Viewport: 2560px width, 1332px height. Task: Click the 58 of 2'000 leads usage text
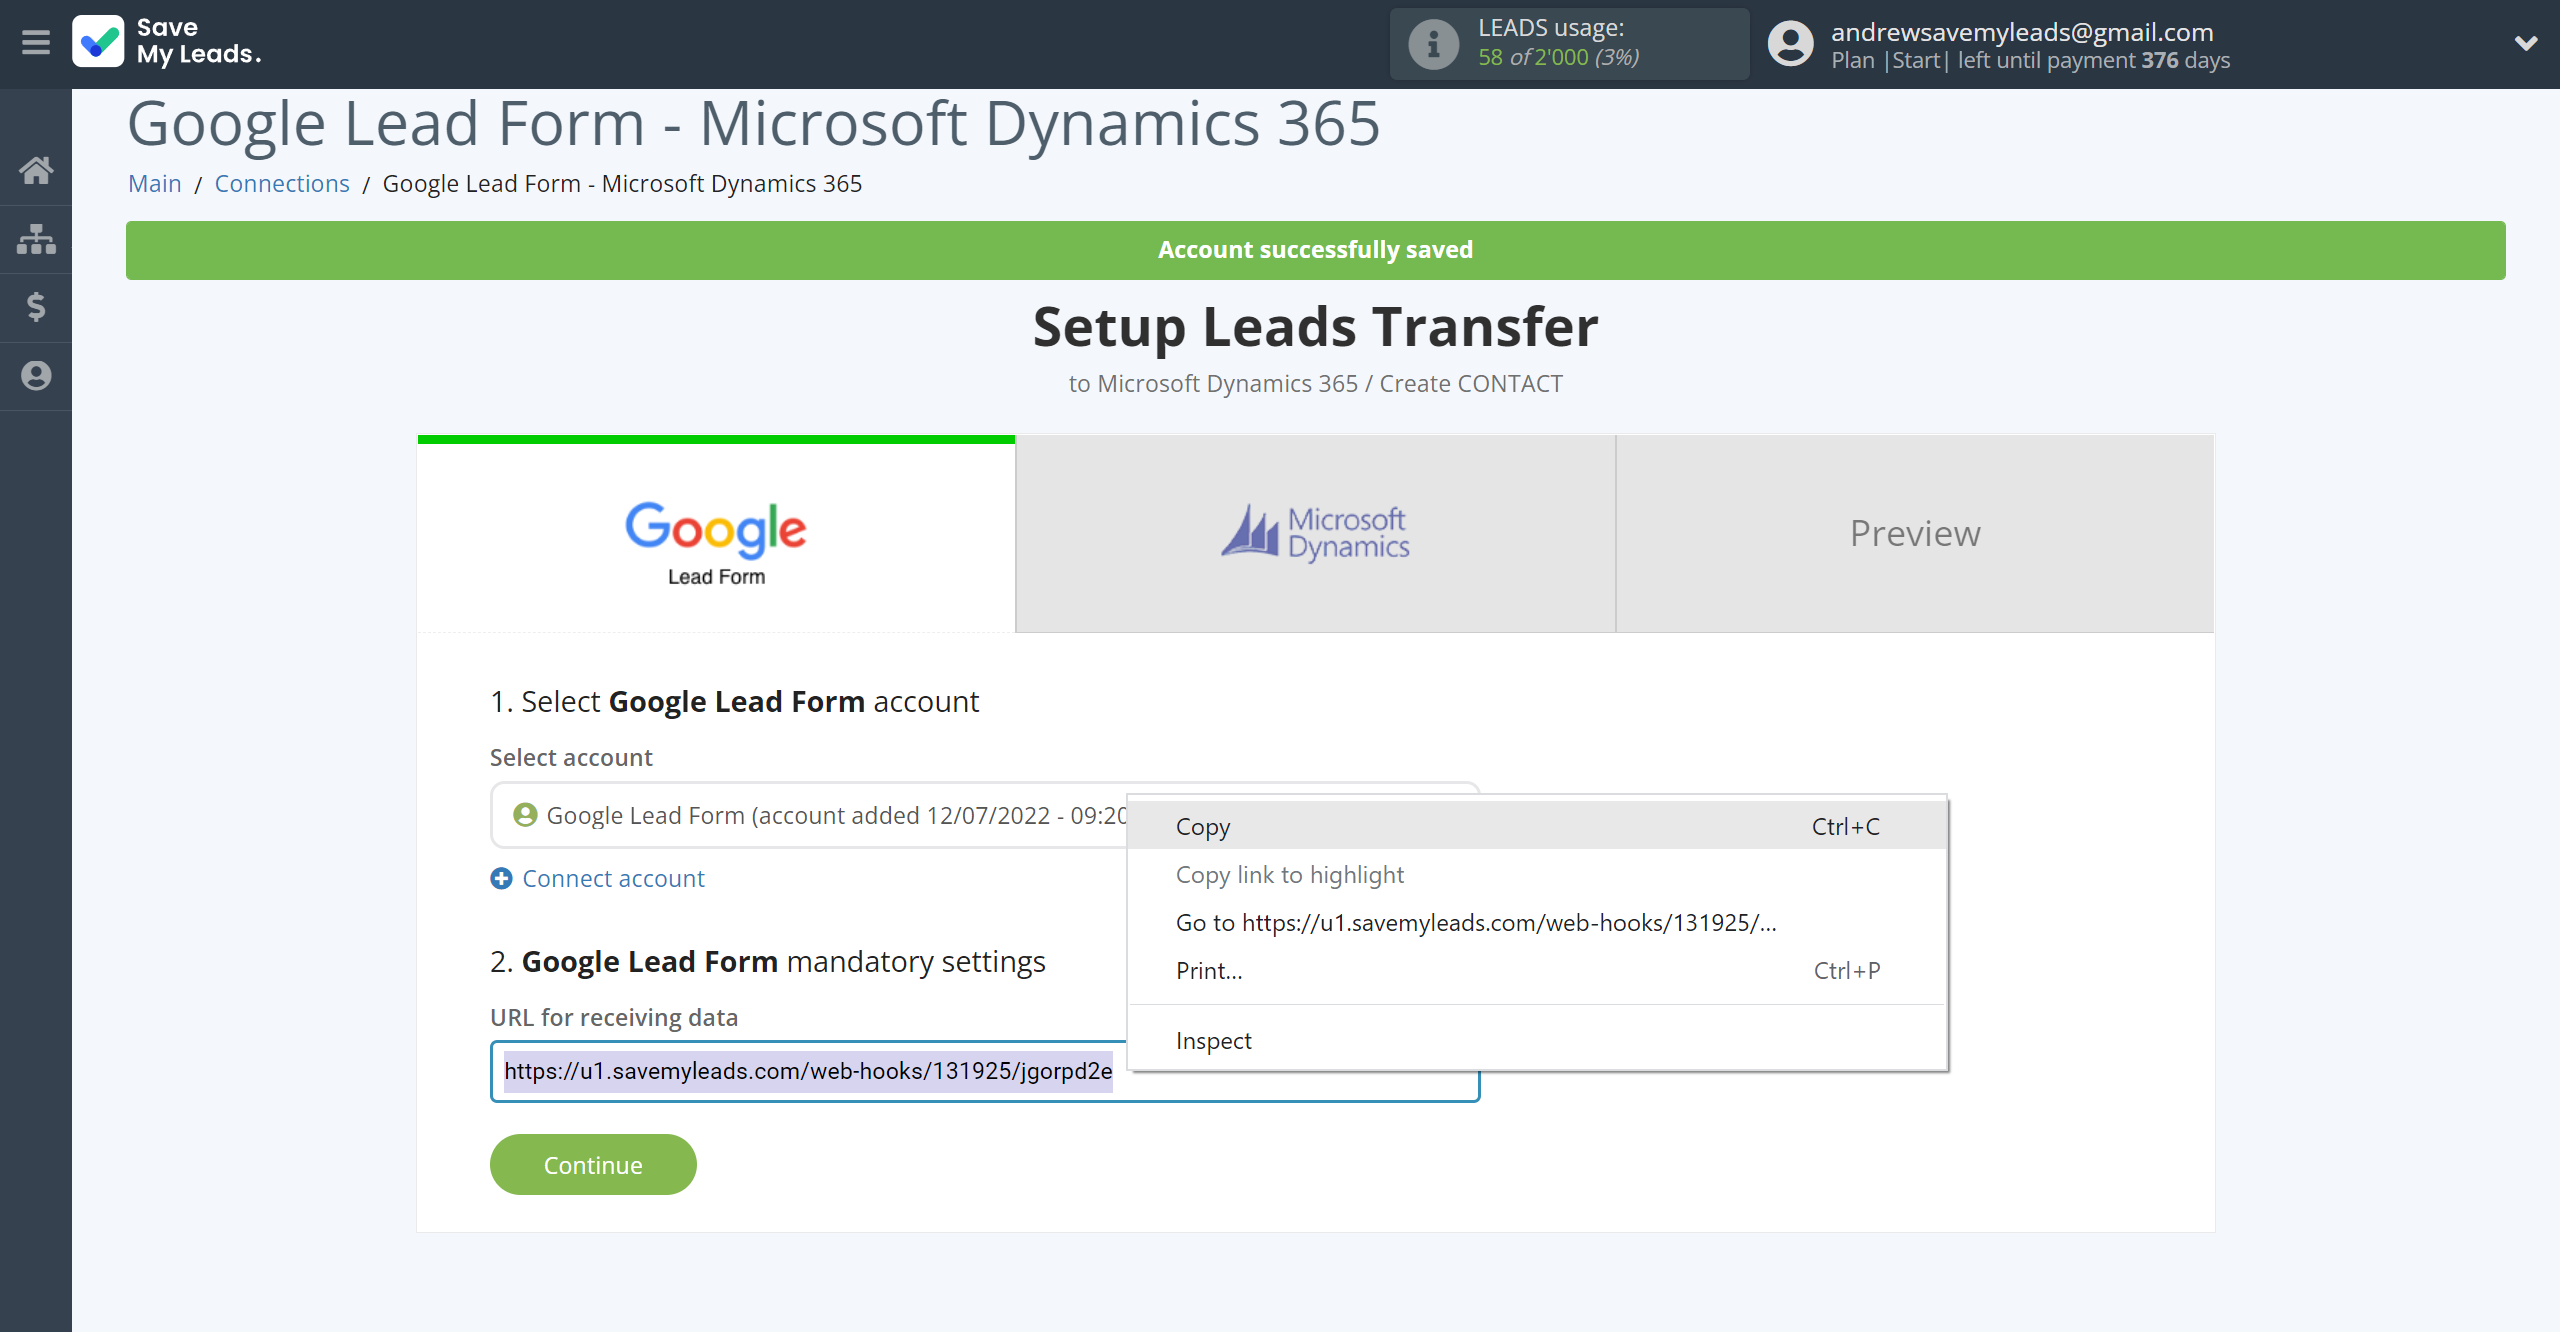pyautogui.click(x=1558, y=58)
